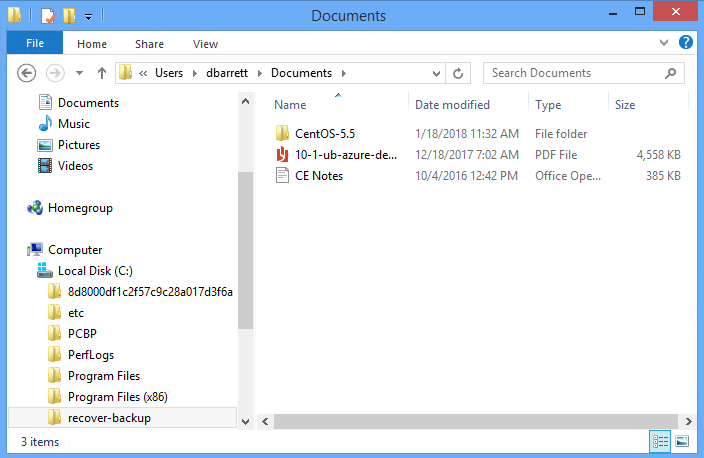Click the window system folder icon in title bar

tap(15, 15)
